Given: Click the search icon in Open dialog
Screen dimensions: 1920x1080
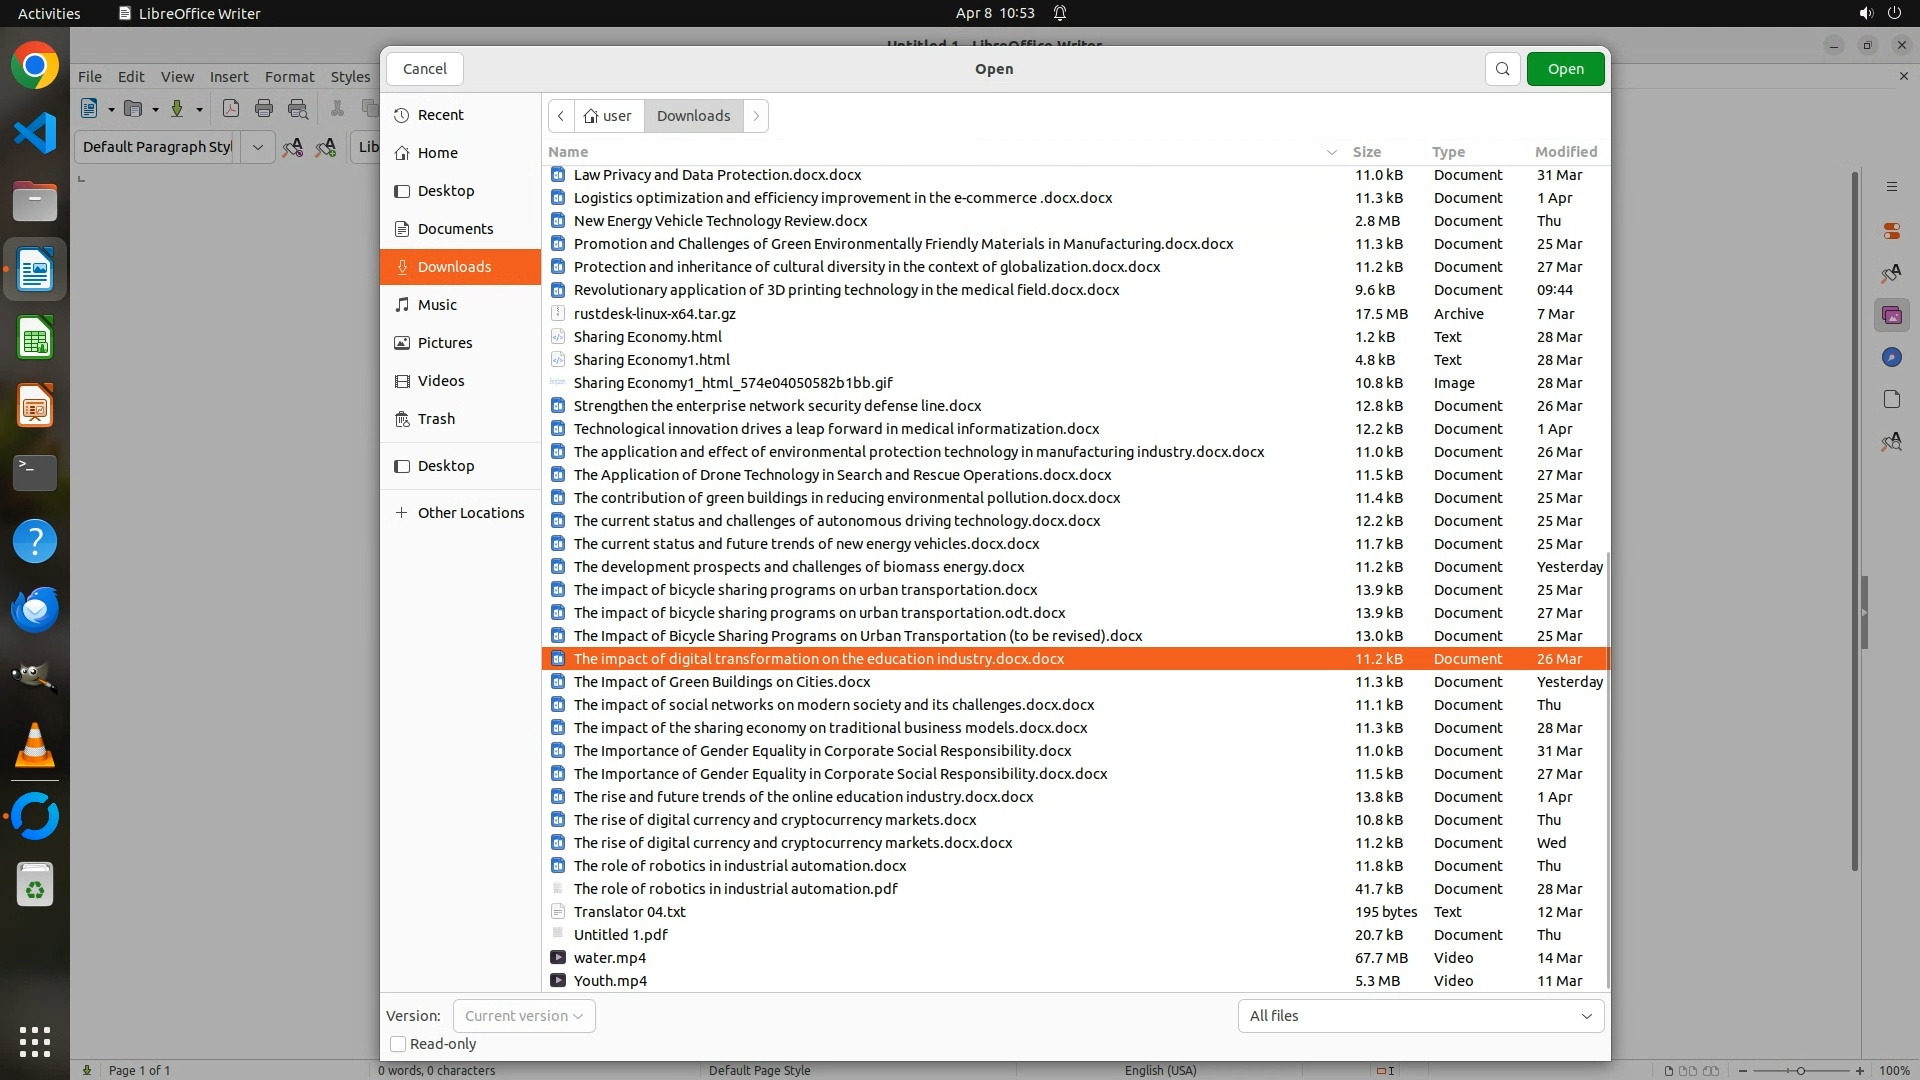Looking at the screenshot, I should (1502, 69).
